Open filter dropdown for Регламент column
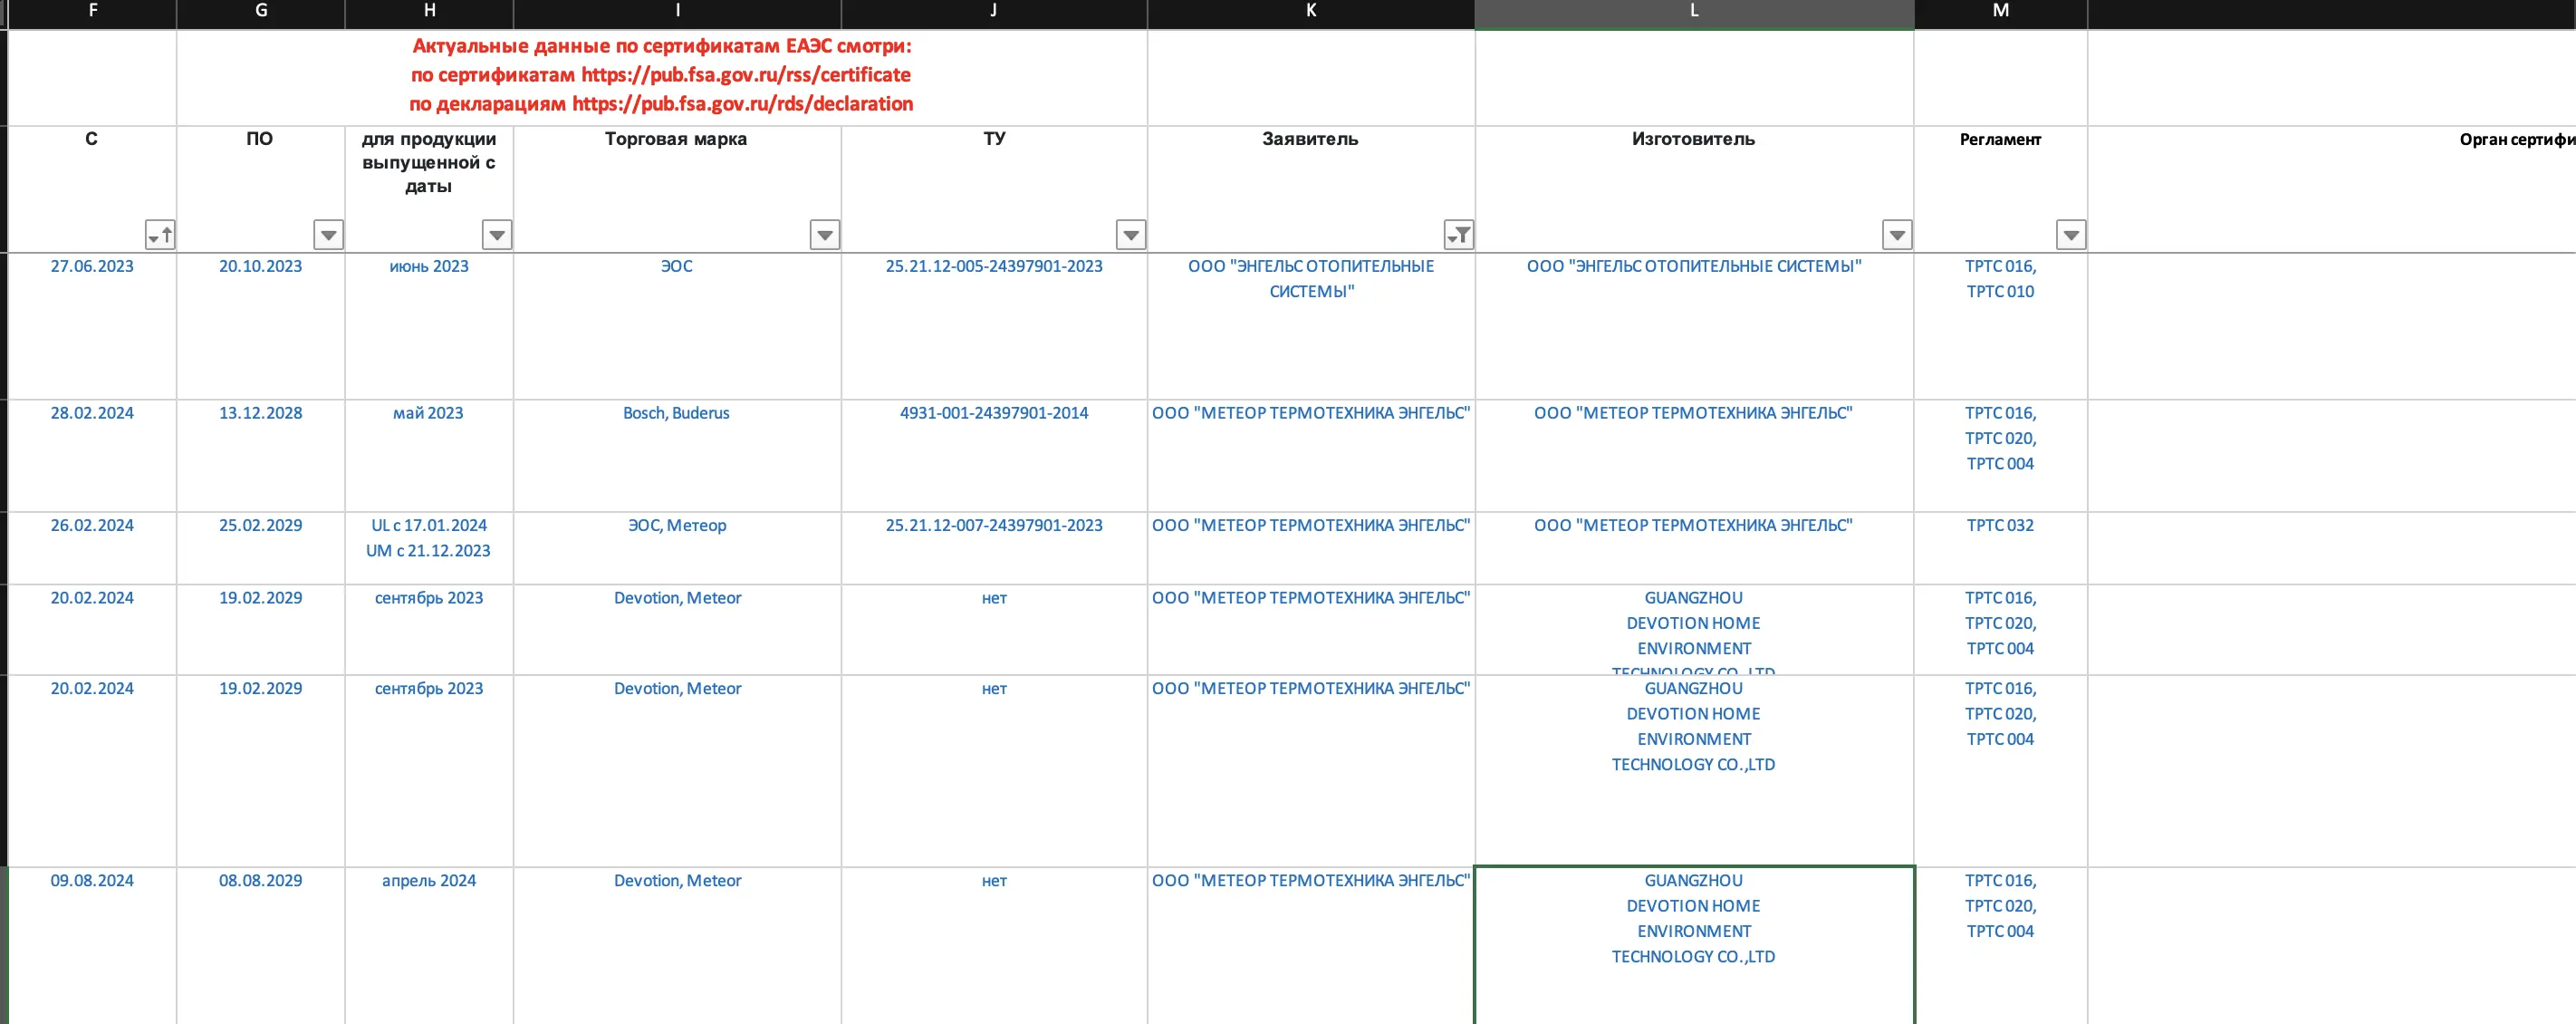The image size is (2576, 1024). coord(2071,235)
